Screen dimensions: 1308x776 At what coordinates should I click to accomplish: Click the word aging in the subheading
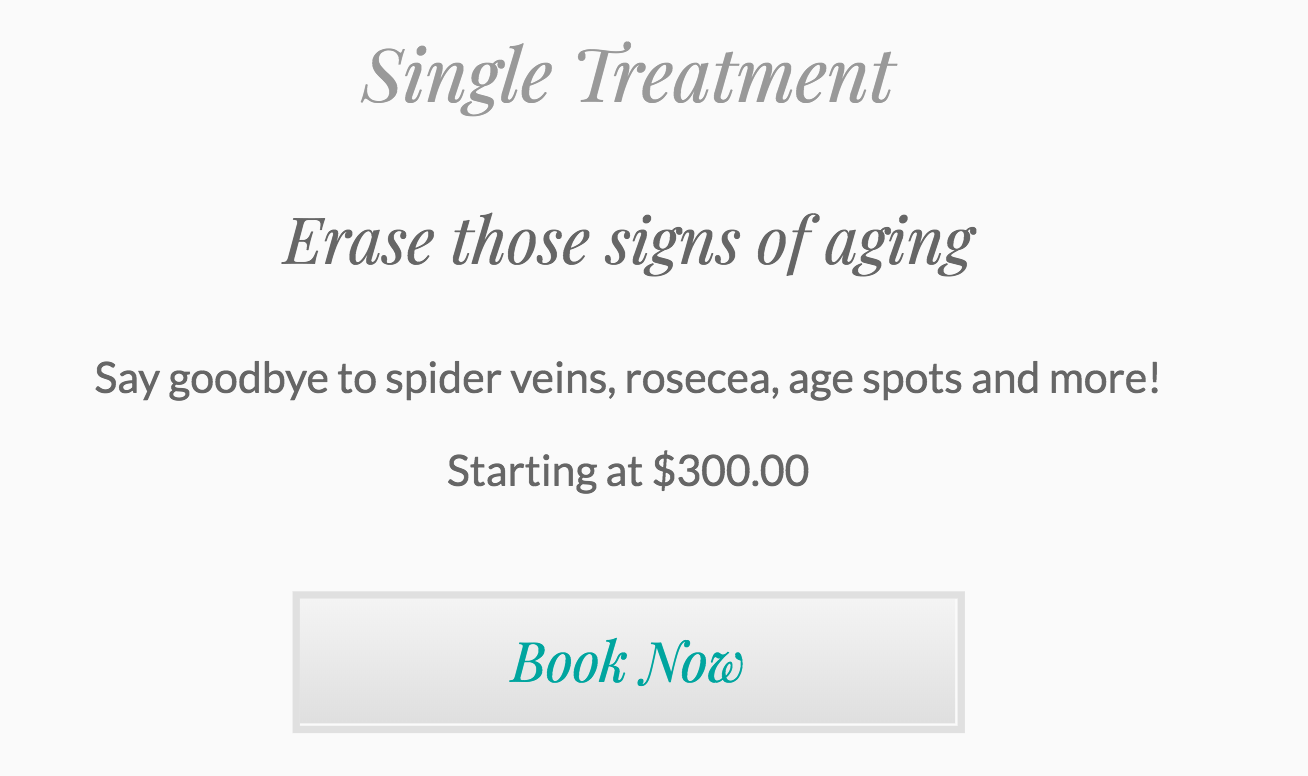coord(898,246)
